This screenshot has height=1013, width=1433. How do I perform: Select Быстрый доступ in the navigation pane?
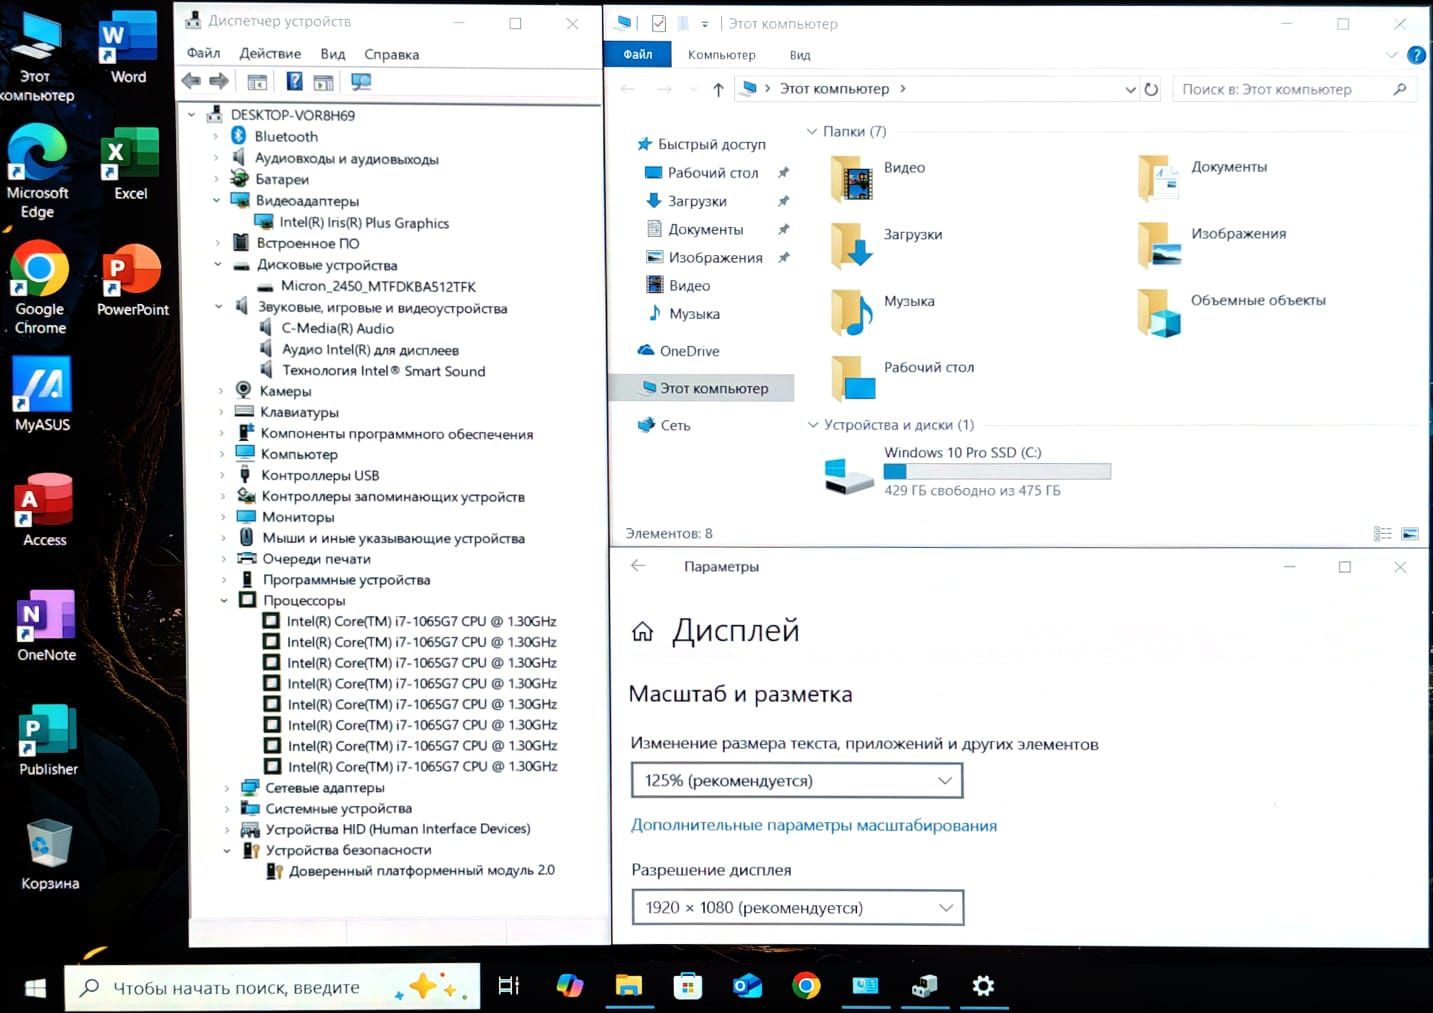click(701, 145)
